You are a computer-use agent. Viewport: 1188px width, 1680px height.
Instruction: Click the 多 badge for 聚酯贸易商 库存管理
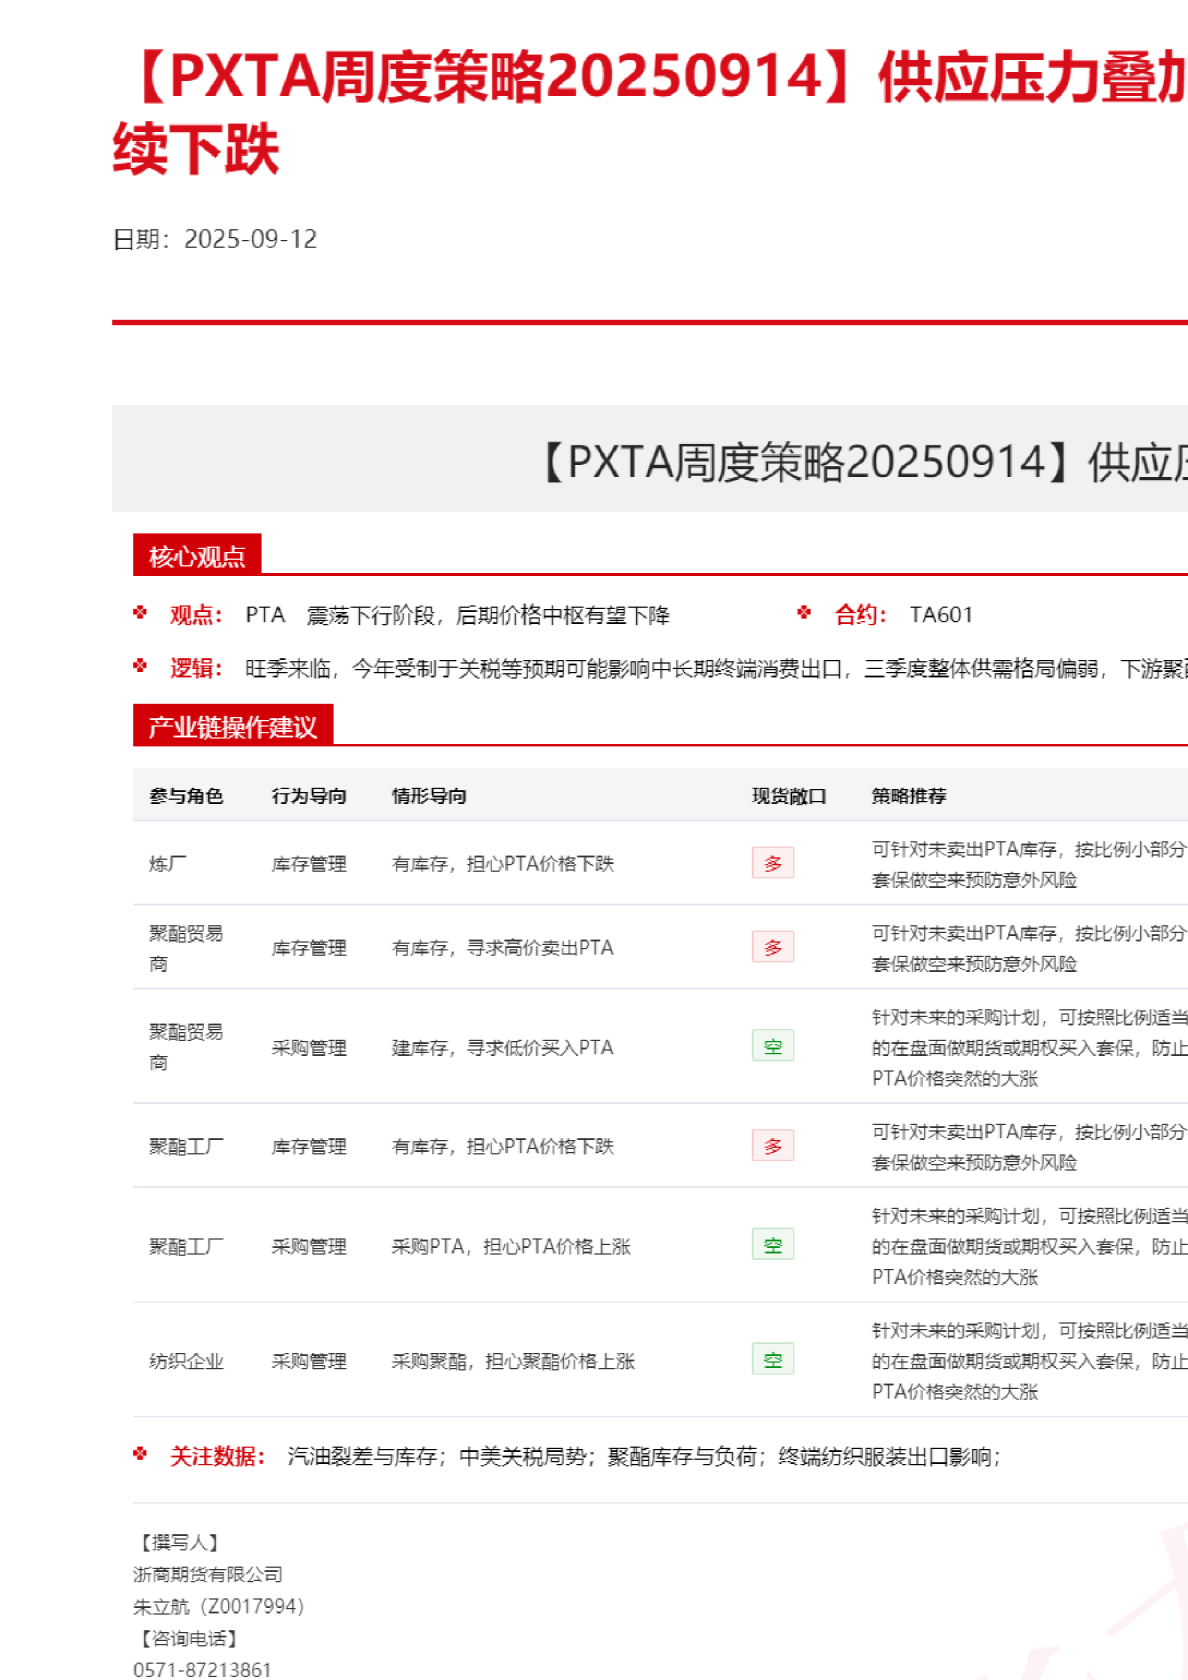(772, 947)
